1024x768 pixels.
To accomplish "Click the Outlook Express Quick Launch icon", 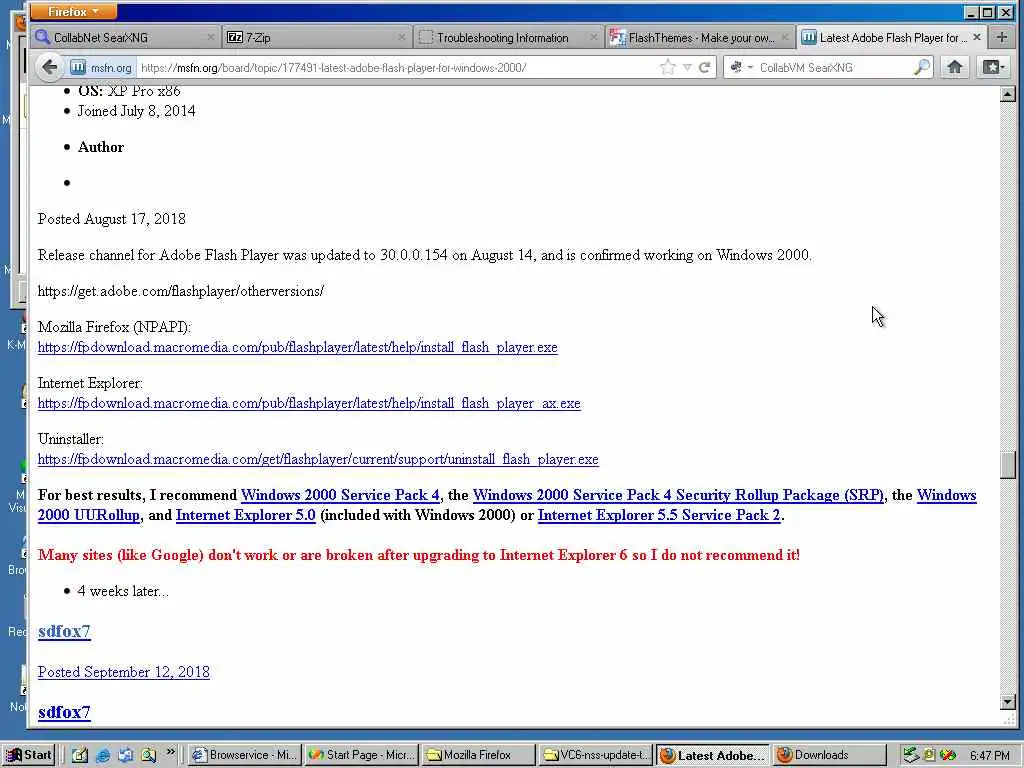I will point(125,756).
